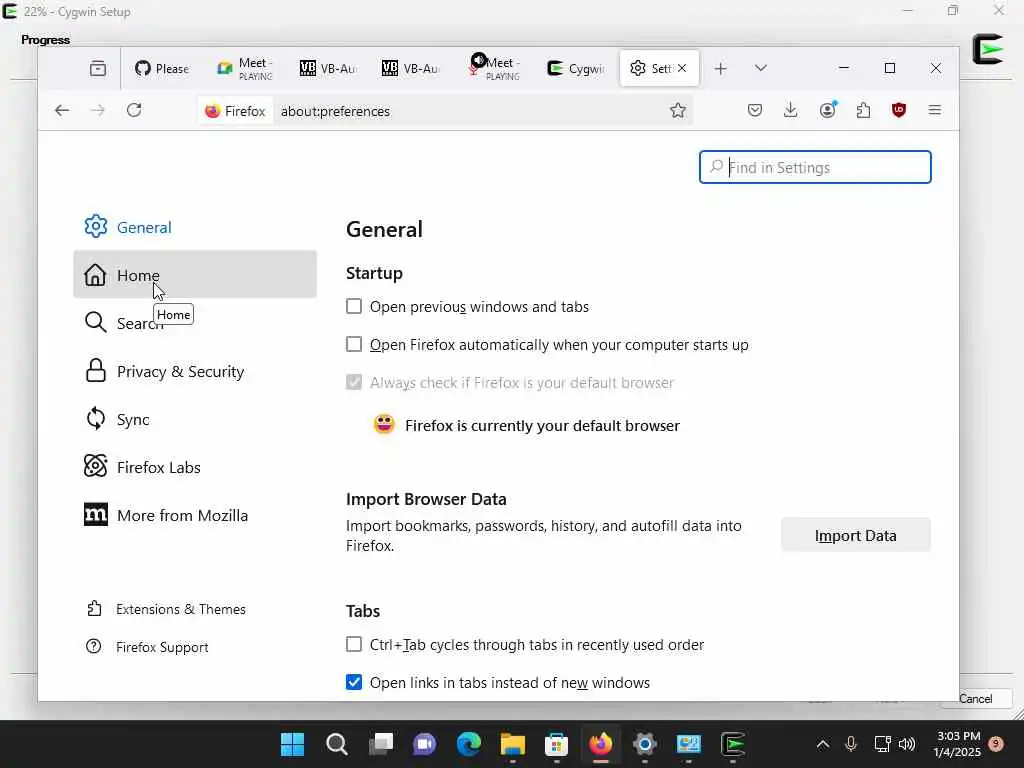Expand the list all tabs chevron
The image size is (1024, 768).
761,68
